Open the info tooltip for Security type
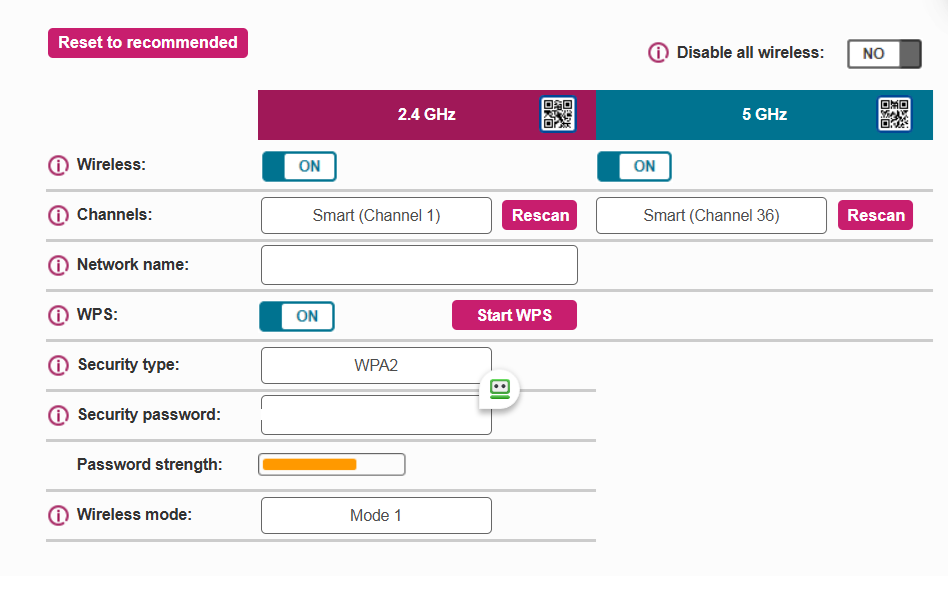Image resolution: width=948 pixels, height=600 pixels. (58, 365)
